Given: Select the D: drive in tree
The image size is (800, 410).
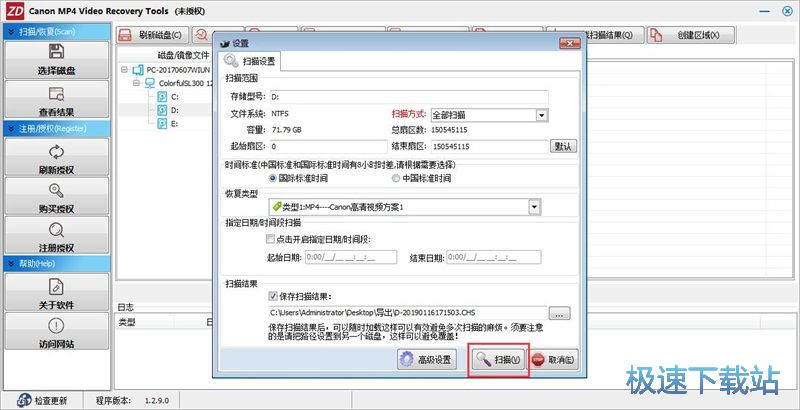Looking at the screenshot, I should coord(167,110).
